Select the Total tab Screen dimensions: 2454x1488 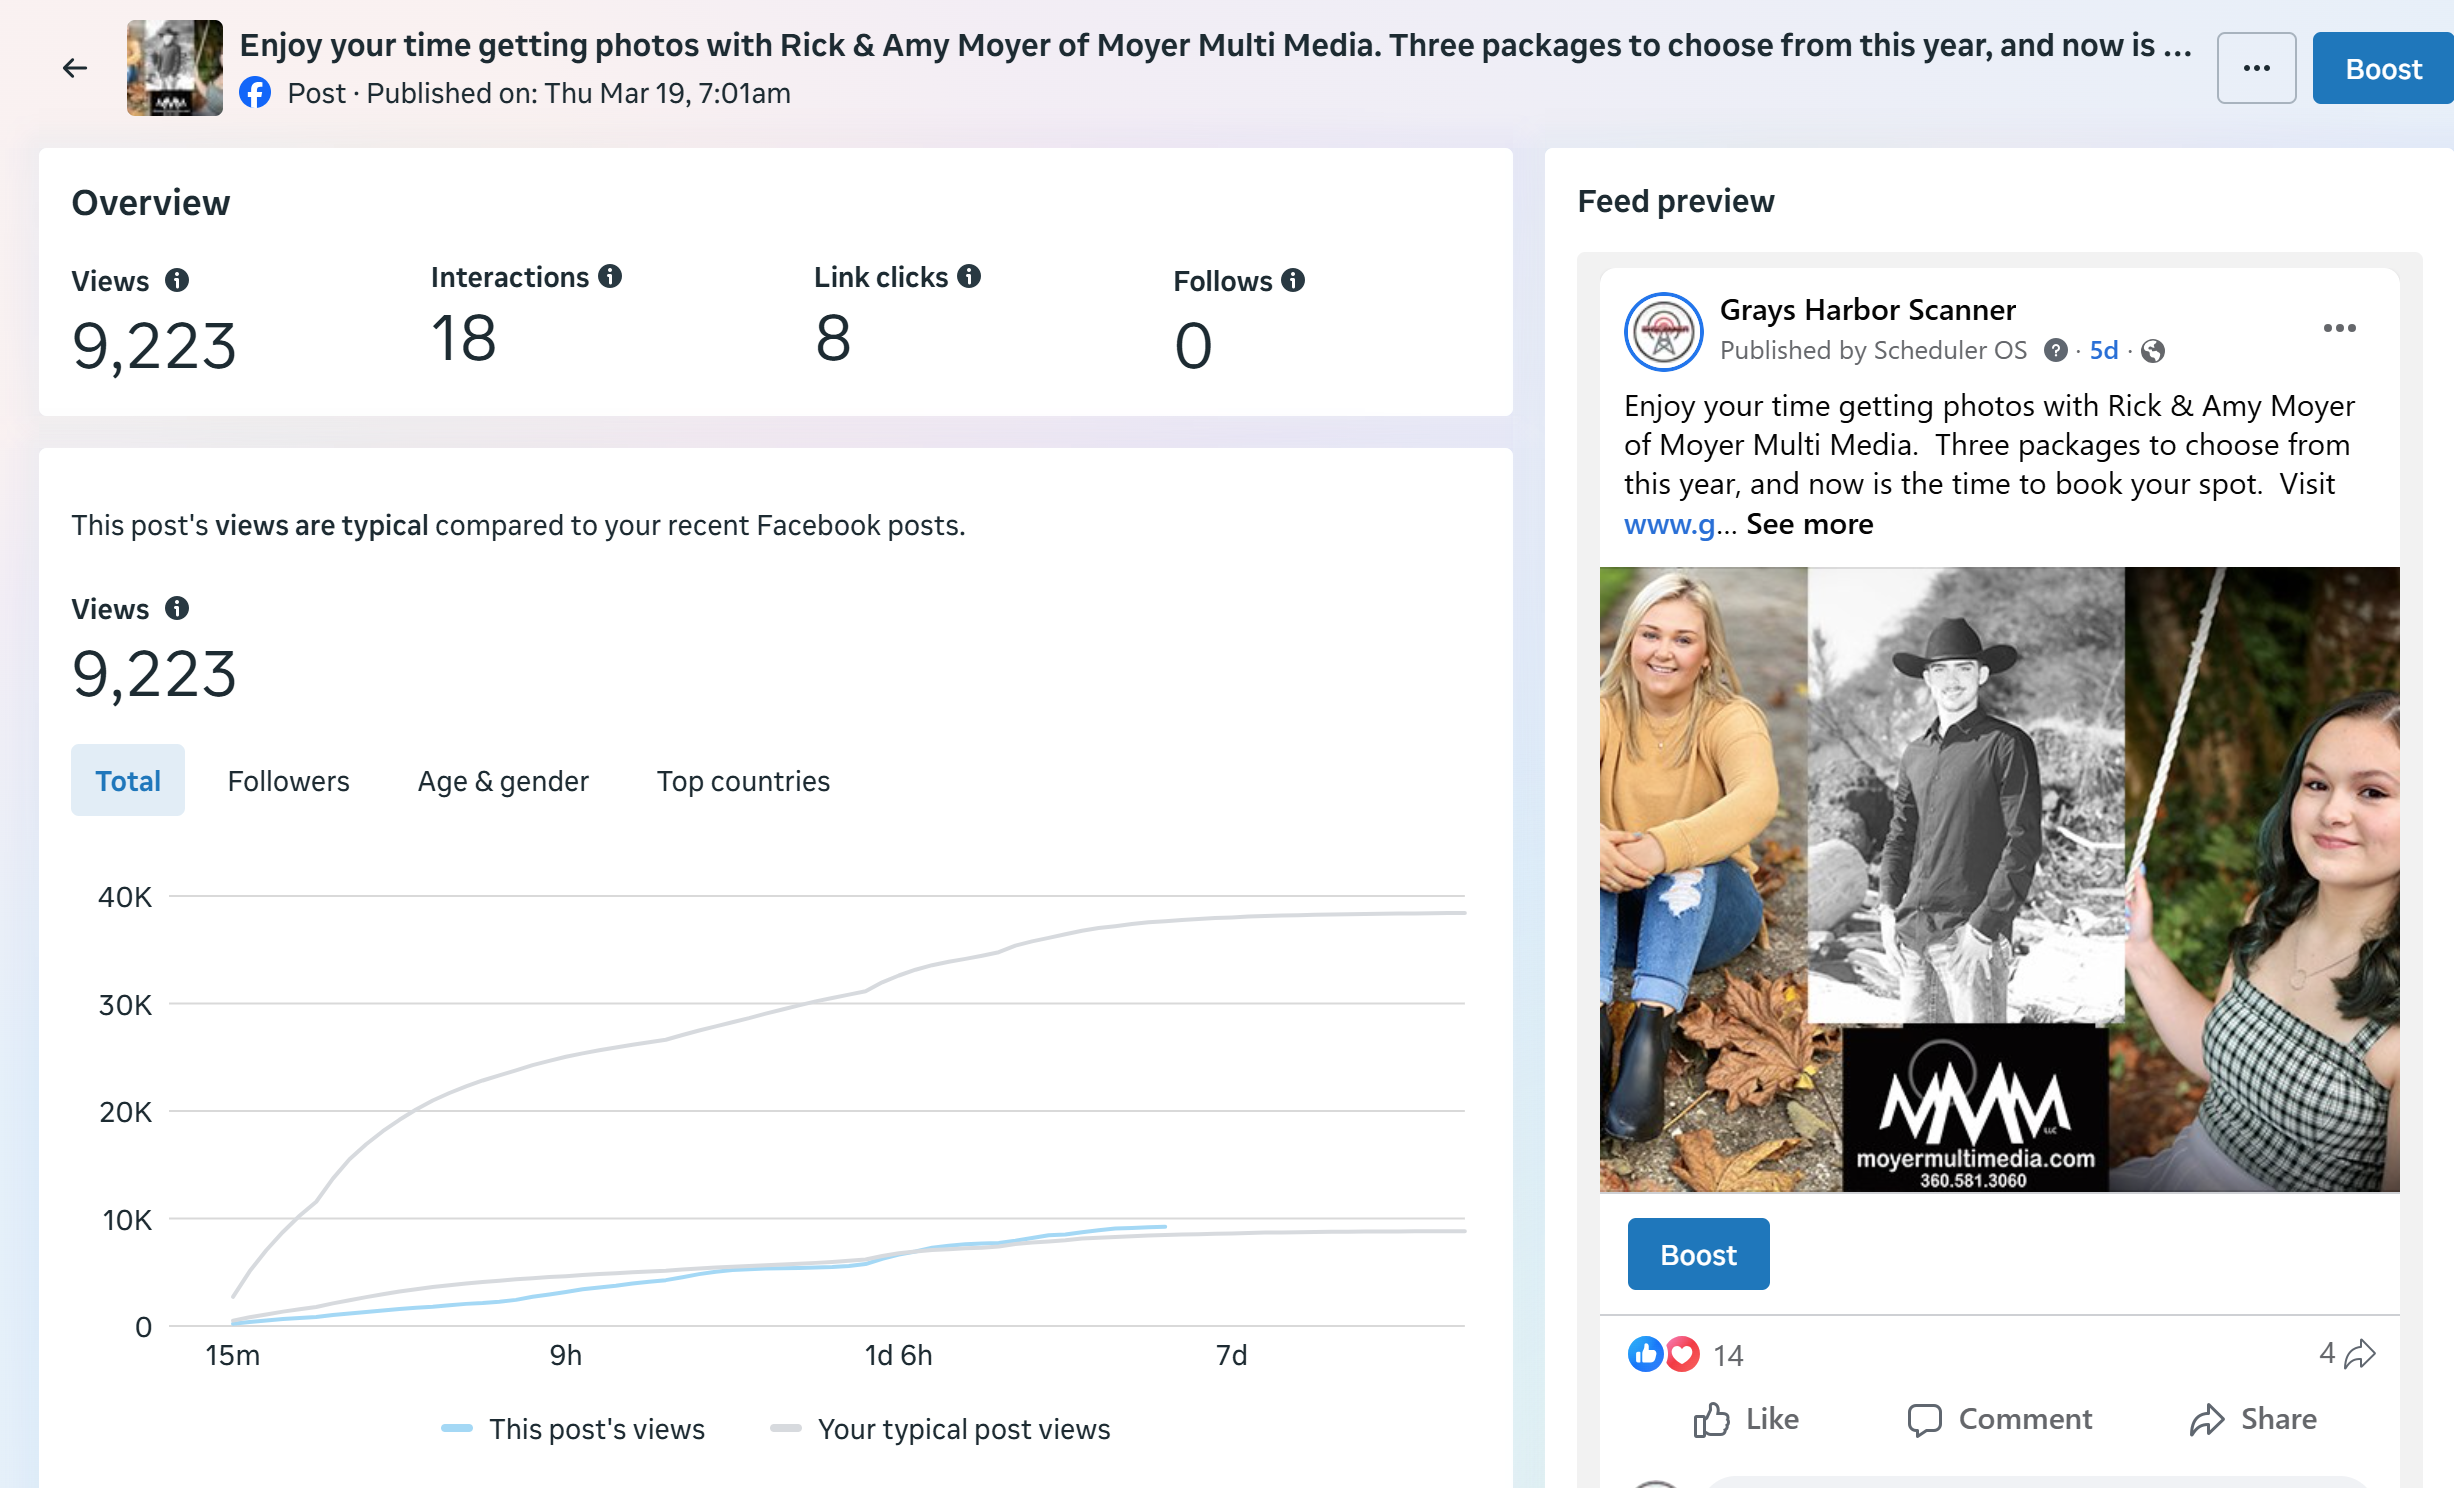(x=128, y=781)
